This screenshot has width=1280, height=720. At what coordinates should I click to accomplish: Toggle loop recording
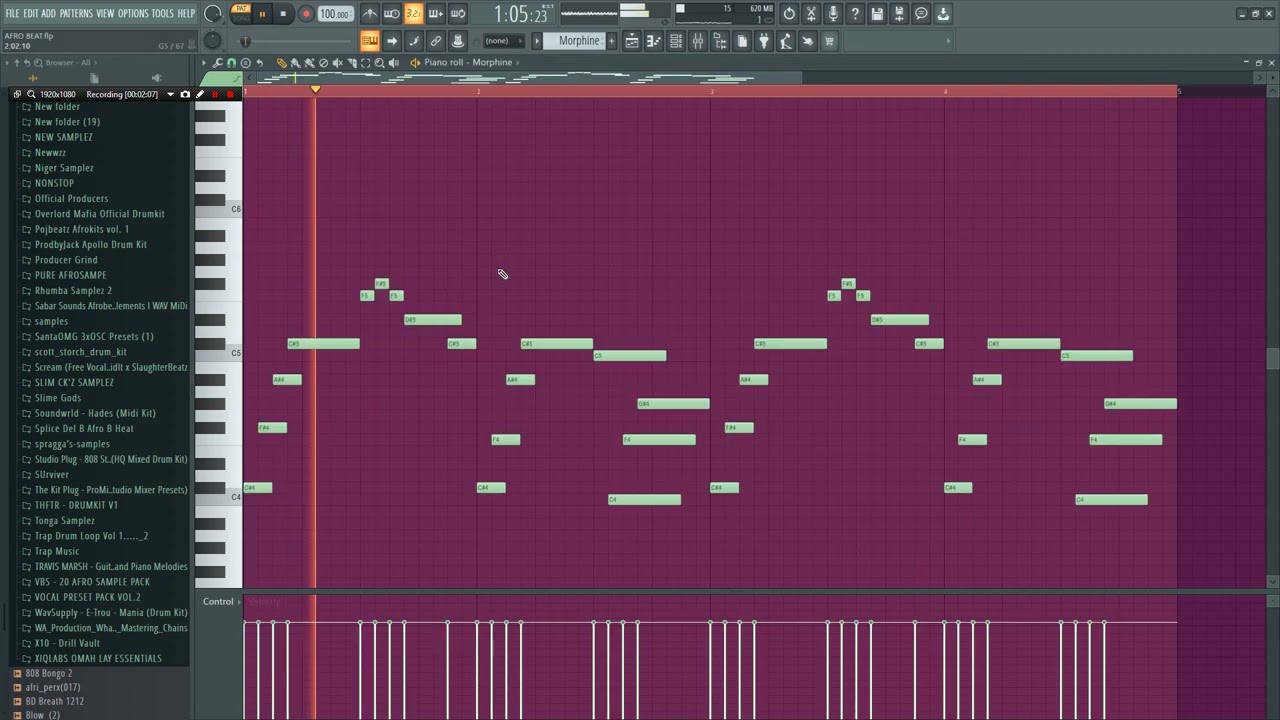457,14
